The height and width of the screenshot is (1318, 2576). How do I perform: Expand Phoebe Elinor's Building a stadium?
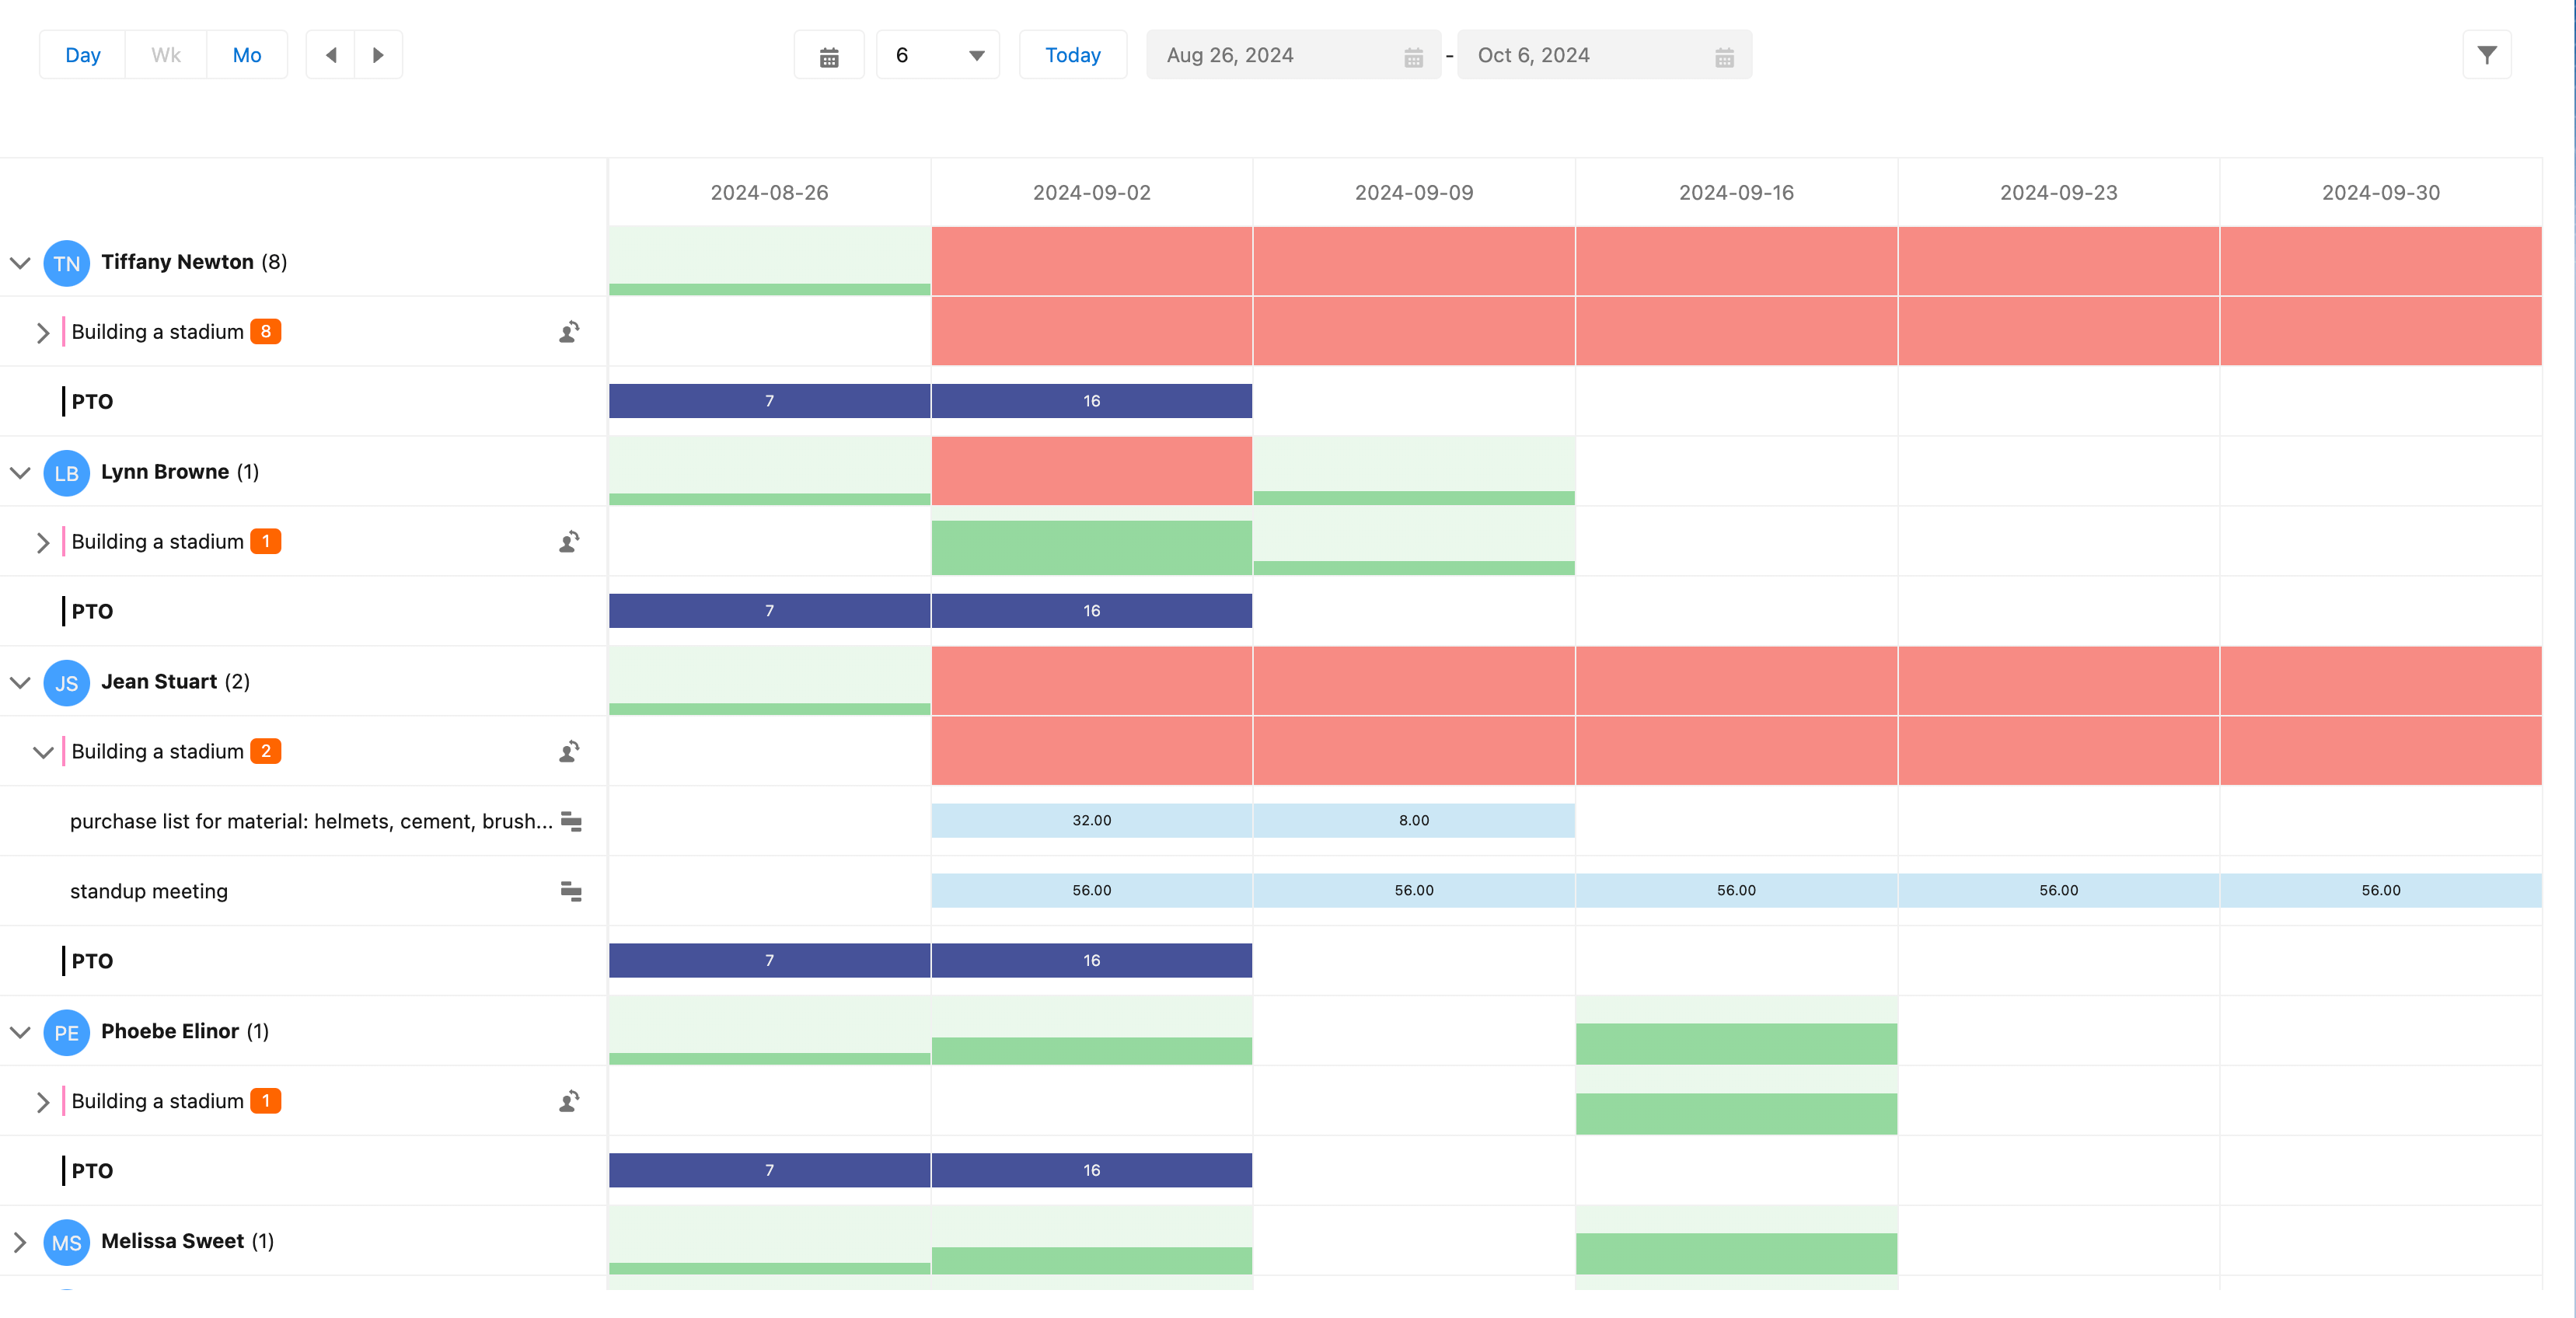[43, 1102]
